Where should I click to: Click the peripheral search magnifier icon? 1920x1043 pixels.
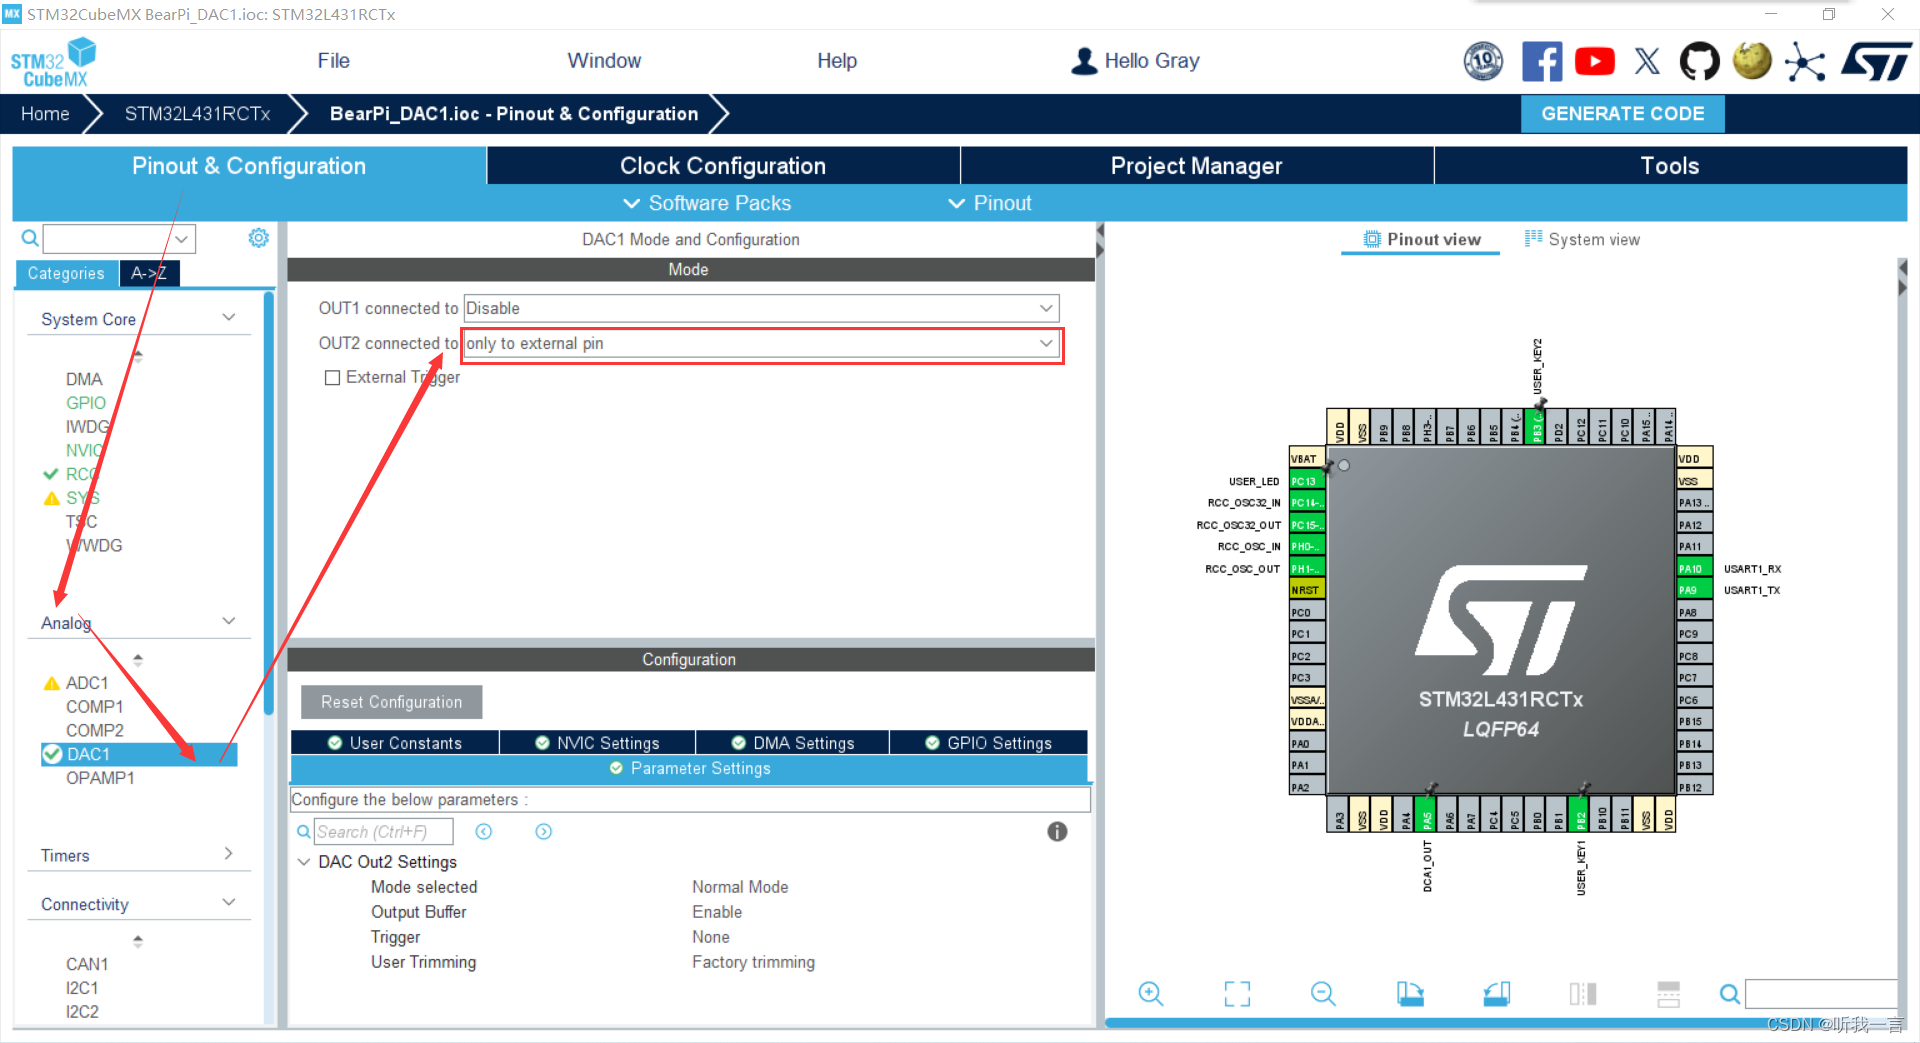pos(30,238)
